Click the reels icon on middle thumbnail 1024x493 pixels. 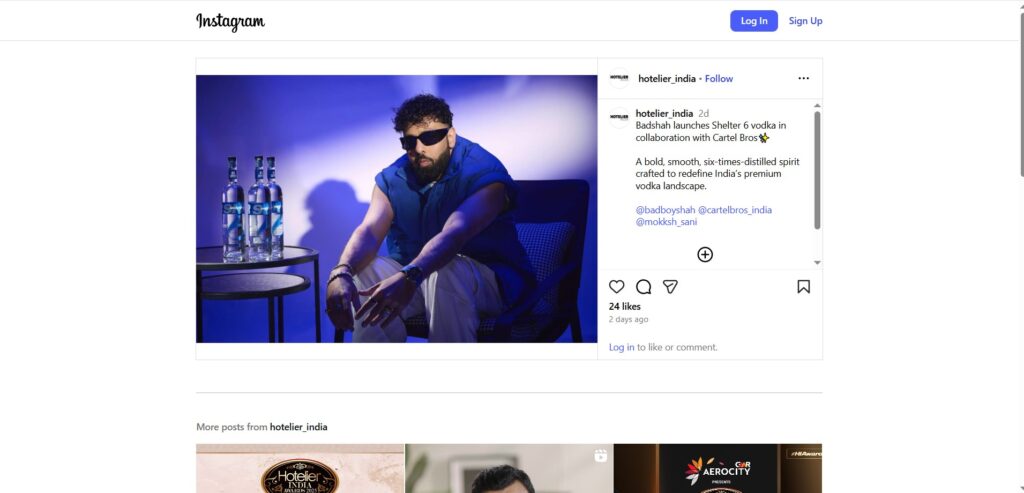point(601,456)
